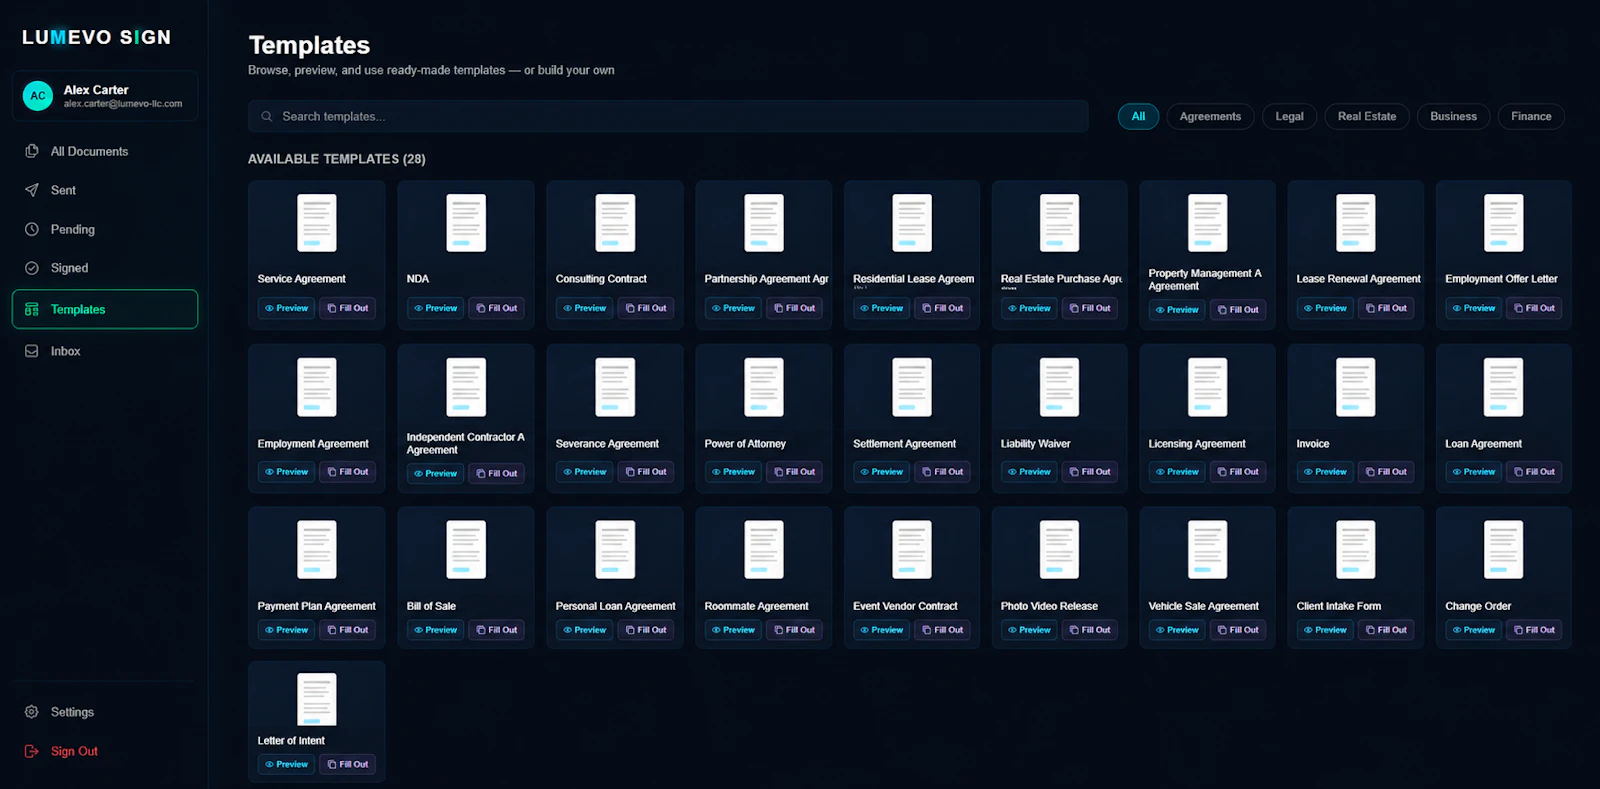The image size is (1600, 789).
Task: Click the Sent paper-plane icon
Action: (32, 190)
